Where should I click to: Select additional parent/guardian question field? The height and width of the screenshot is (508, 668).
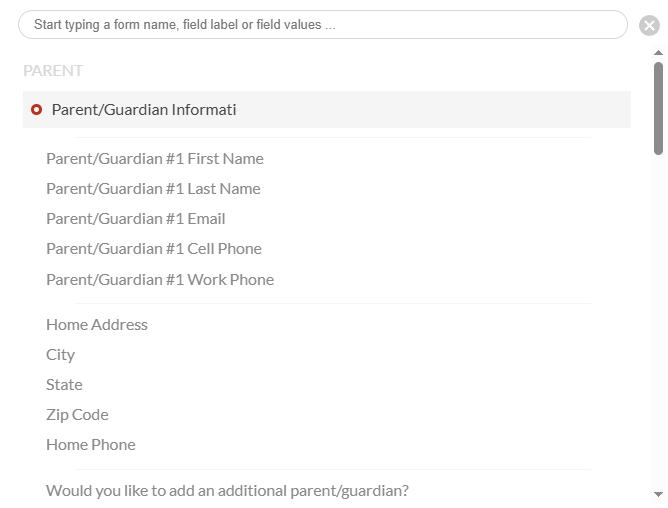(x=227, y=491)
